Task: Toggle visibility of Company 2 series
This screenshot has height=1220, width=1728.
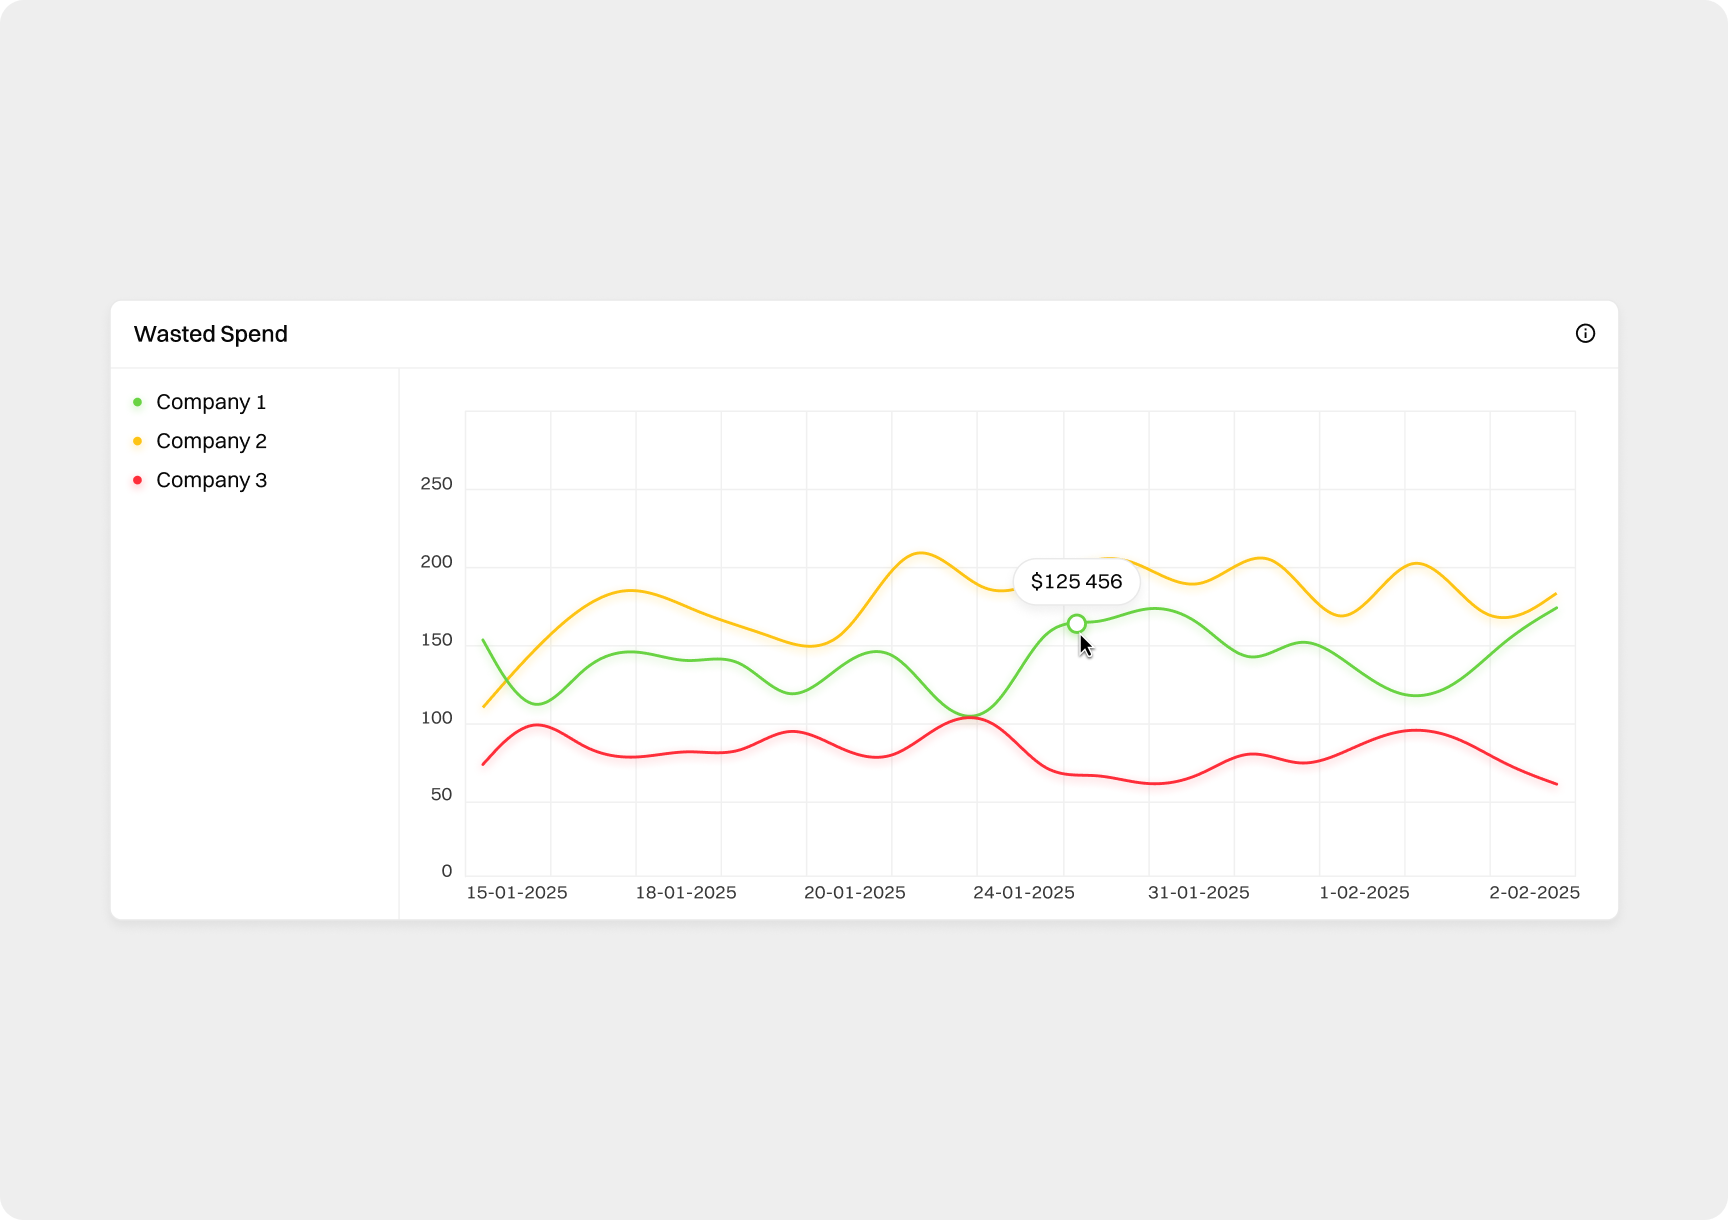Action: [210, 441]
